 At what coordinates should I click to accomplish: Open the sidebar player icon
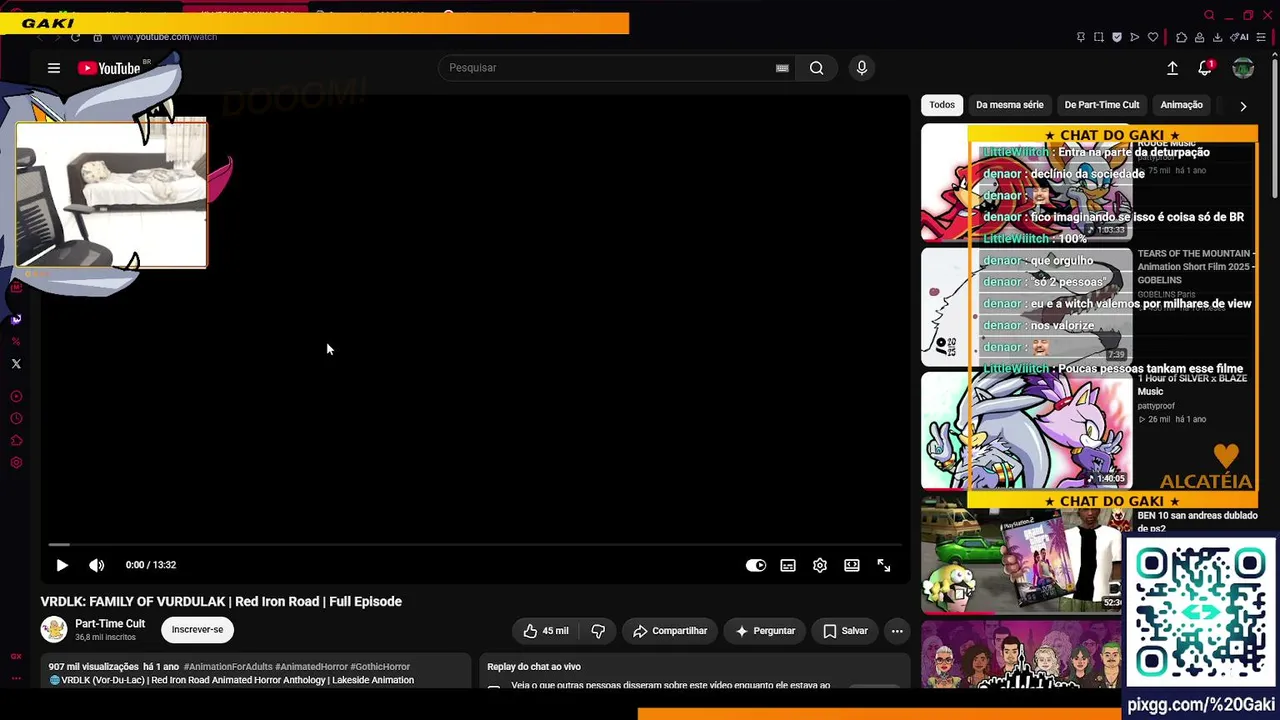tap(16, 397)
